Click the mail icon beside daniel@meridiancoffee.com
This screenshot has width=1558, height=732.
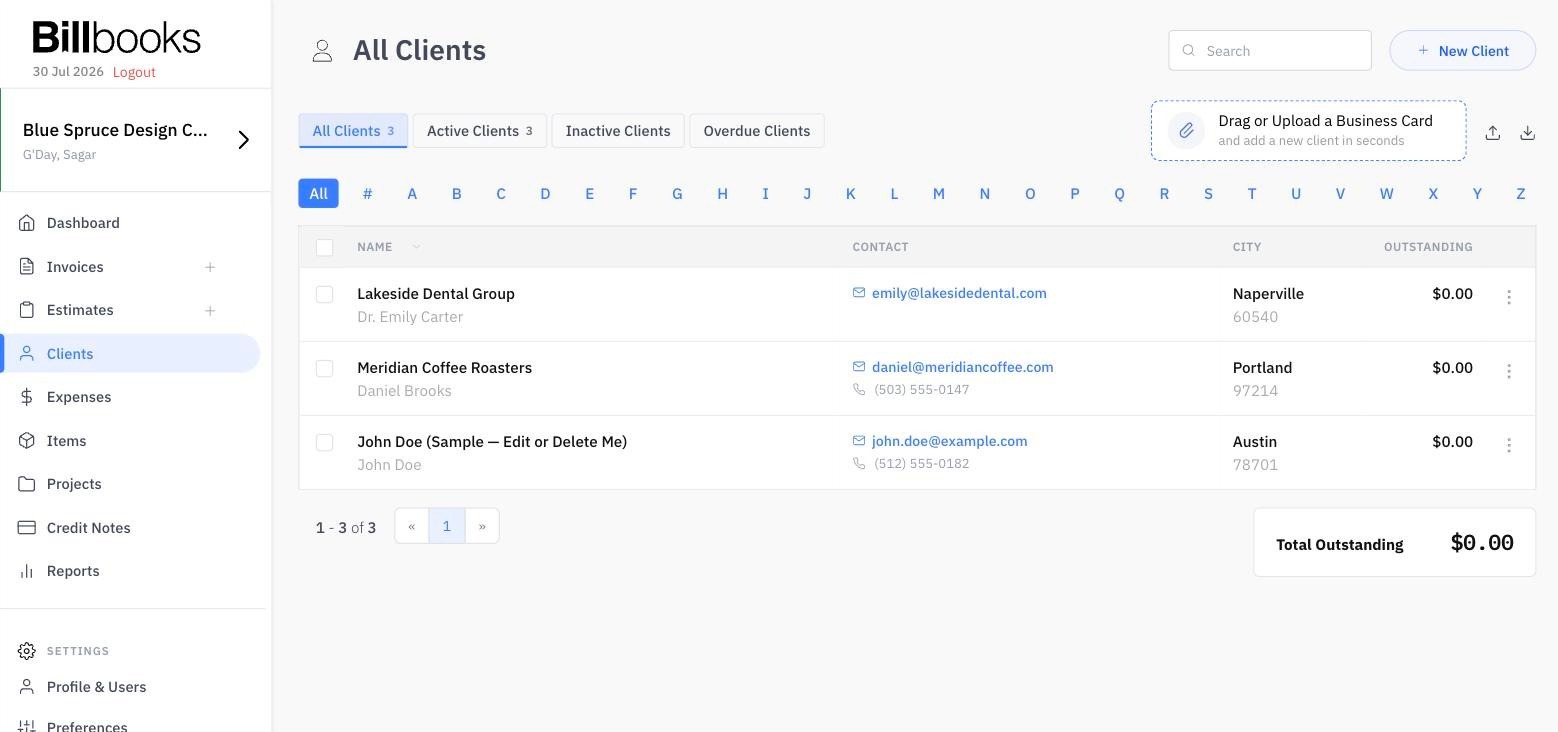(x=859, y=367)
